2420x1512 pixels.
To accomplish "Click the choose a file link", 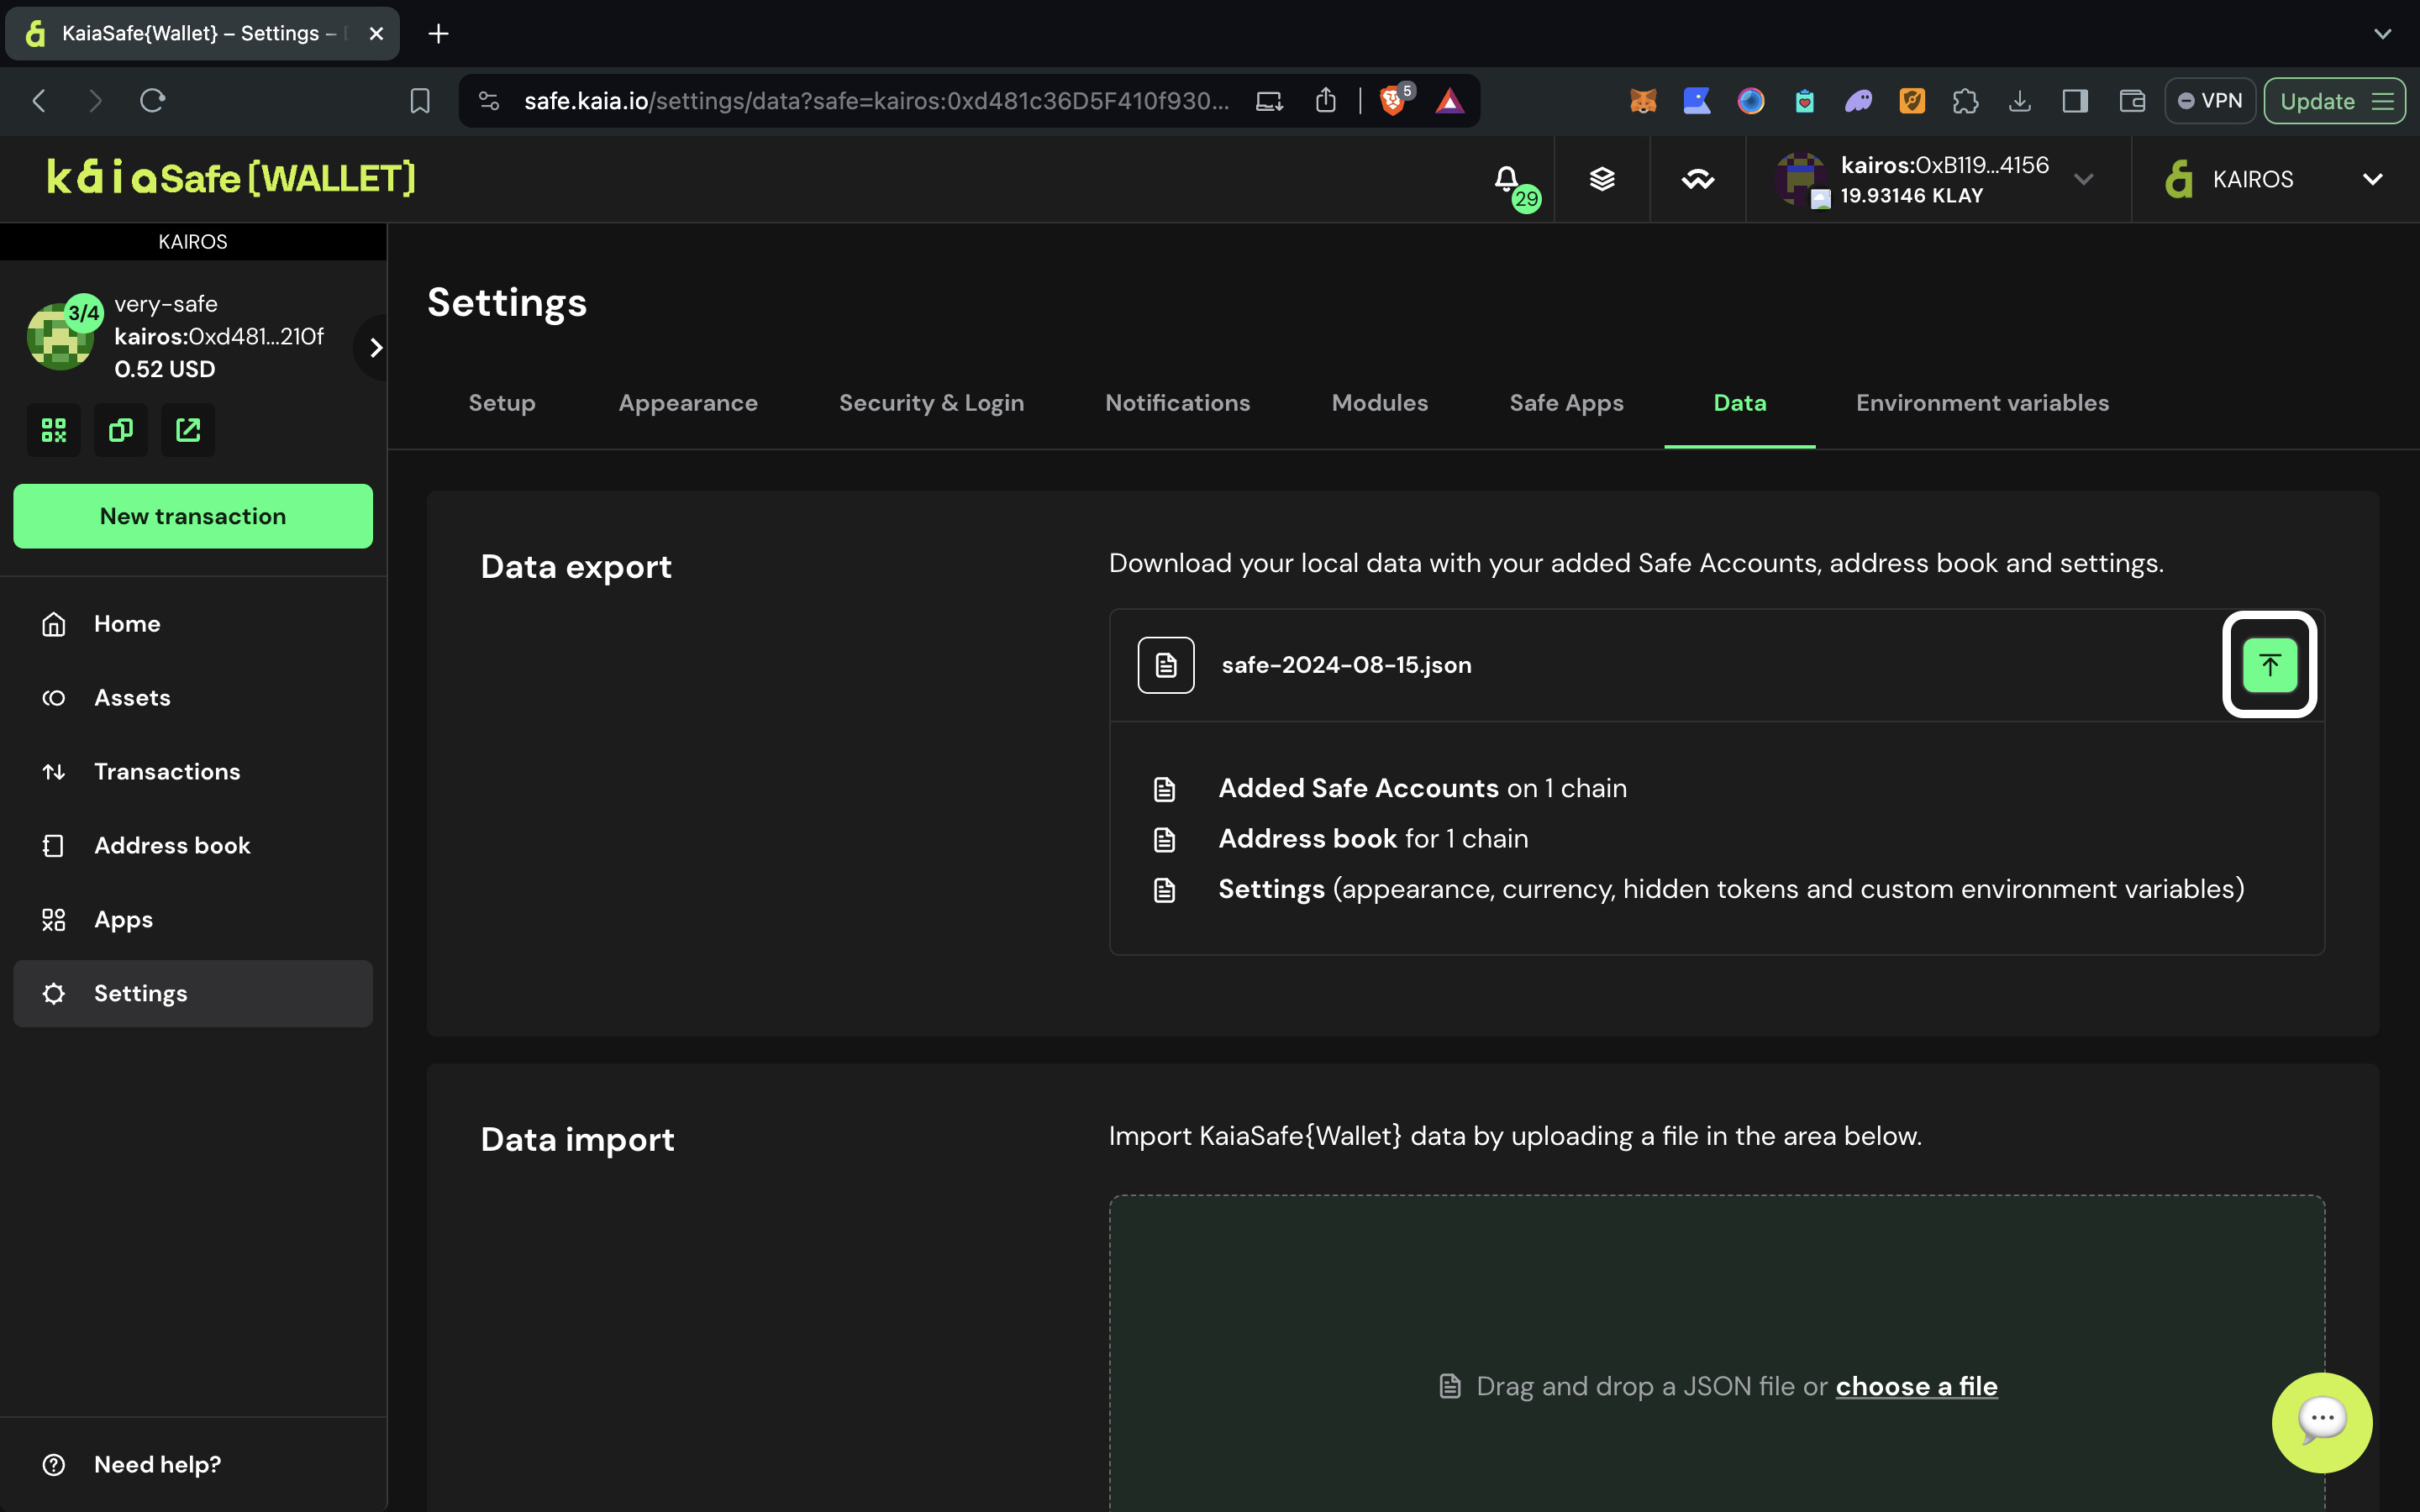I will tap(1916, 1386).
